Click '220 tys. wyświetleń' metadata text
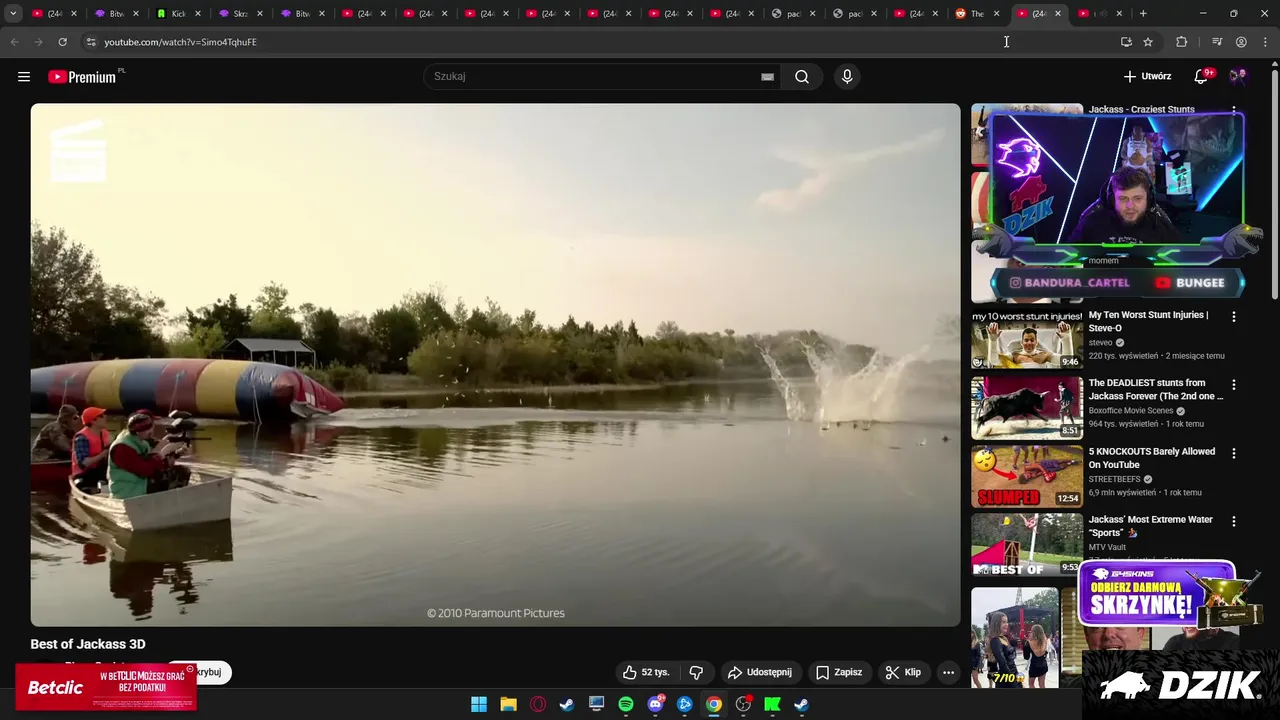 1124,356
